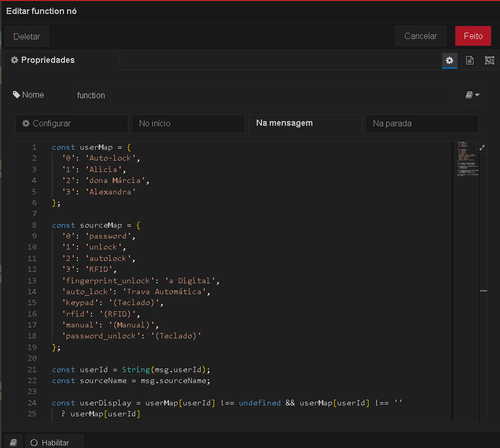Open the Nome library book dropdown
Image resolution: width=500 pixels, height=448 pixels.
point(472,95)
